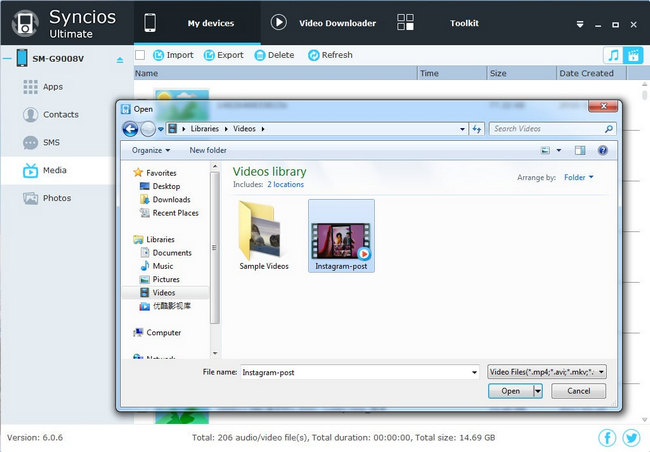Viewport: 650px width, 452px height.
Task: Open the Video Files type filter
Action: pos(547,372)
